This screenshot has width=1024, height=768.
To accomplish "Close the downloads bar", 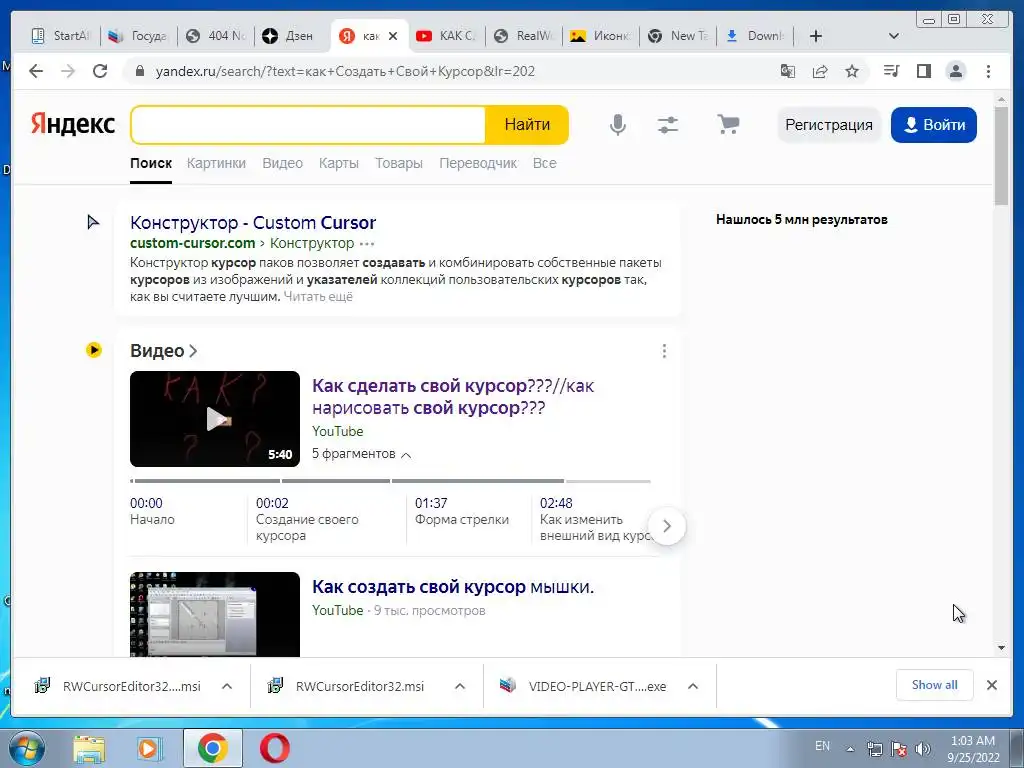I will click(991, 685).
